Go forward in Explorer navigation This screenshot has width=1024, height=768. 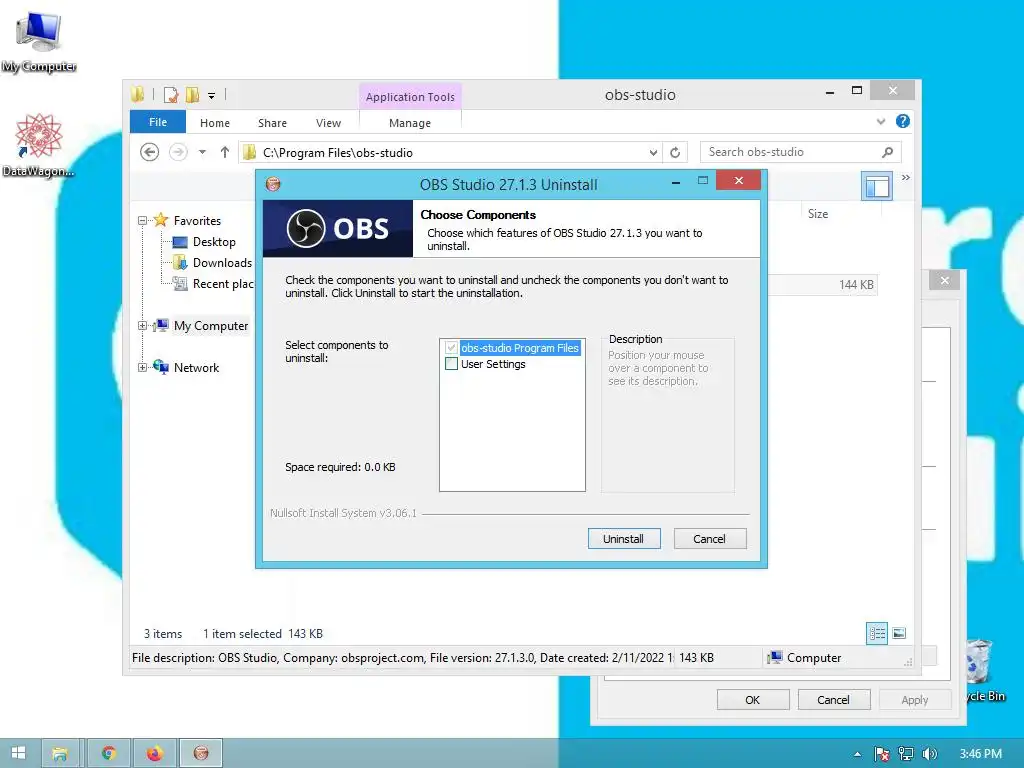pyautogui.click(x=178, y=152)
